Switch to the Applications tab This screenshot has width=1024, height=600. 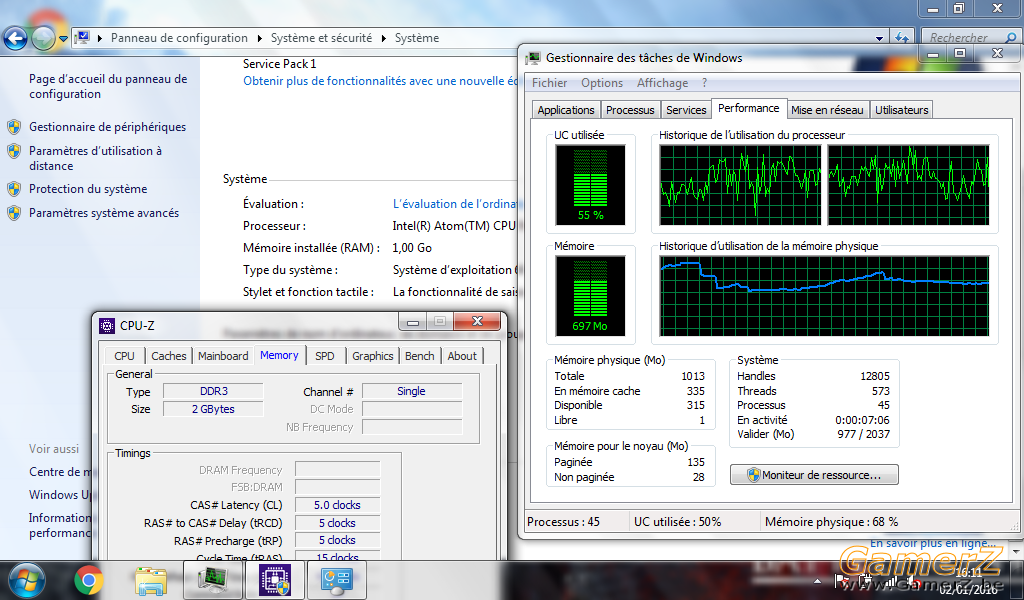(x=566, y=110)
